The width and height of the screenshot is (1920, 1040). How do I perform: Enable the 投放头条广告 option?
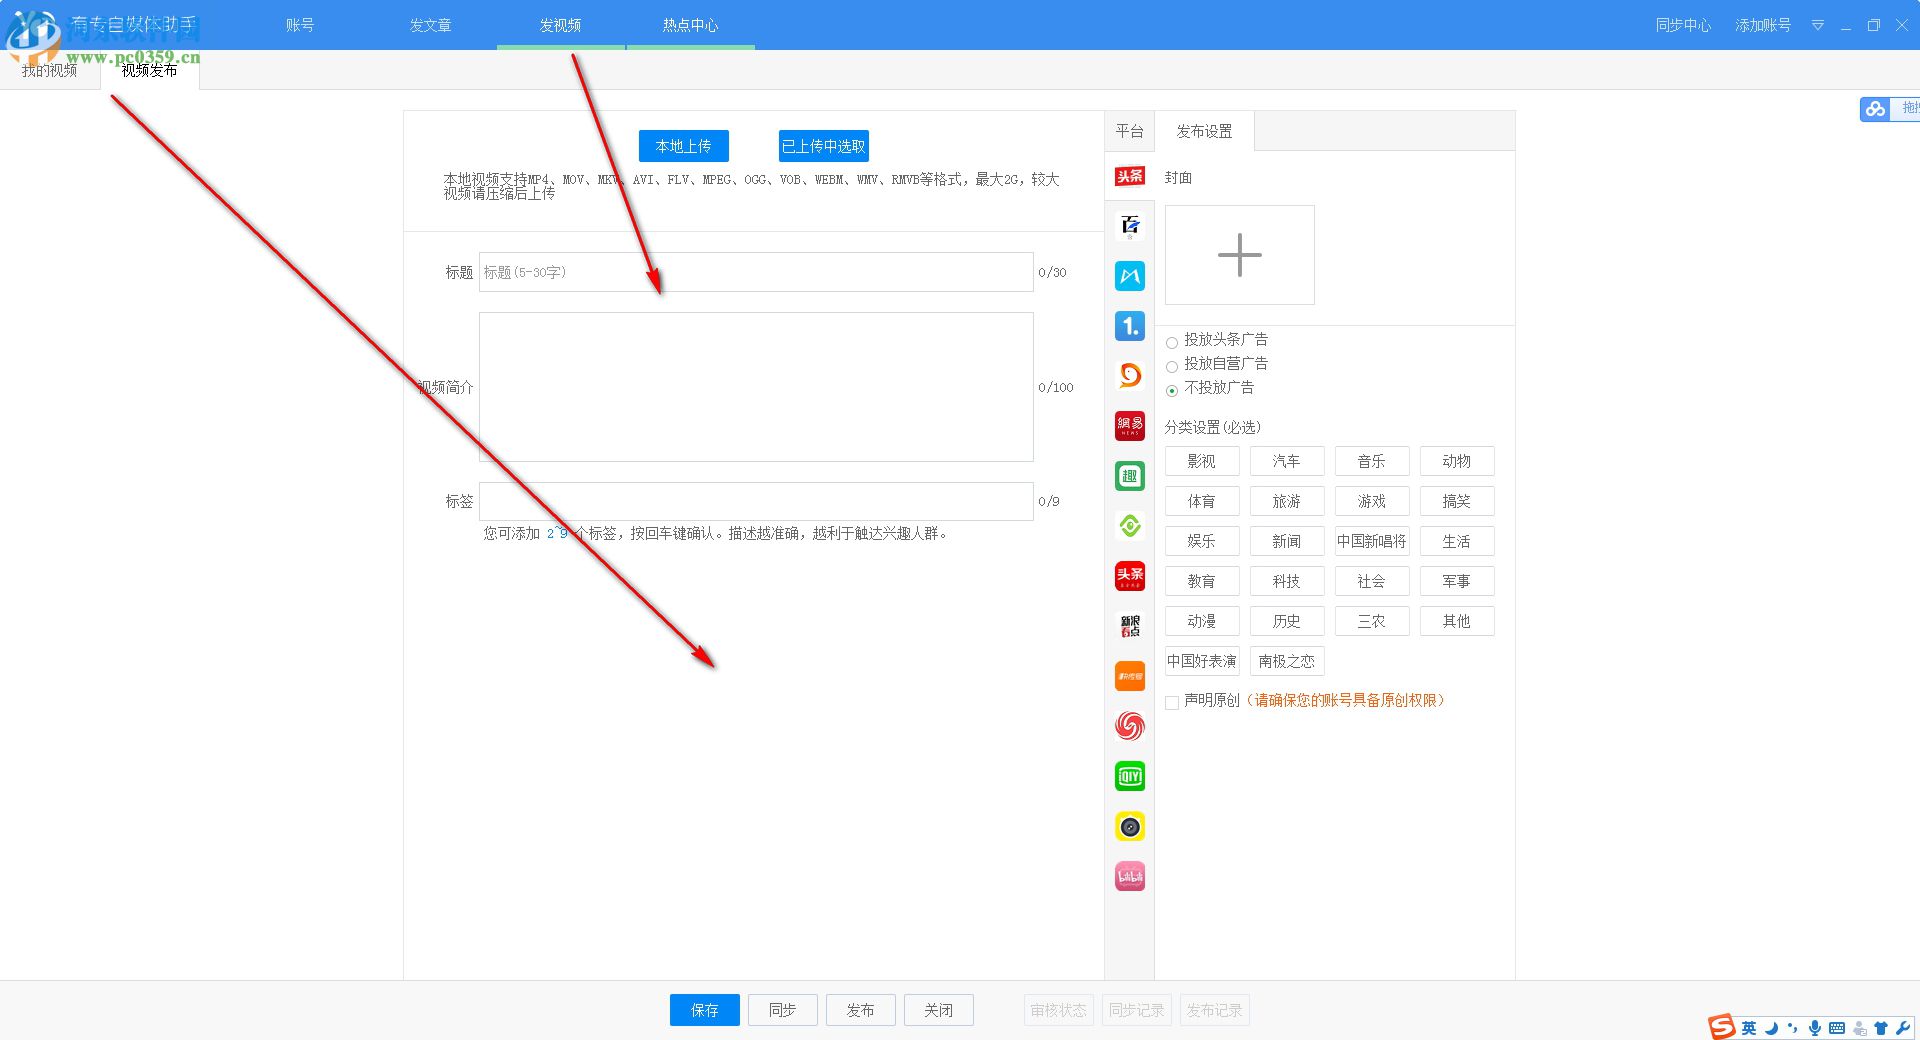pyautogui.click(x=1172, y=342)
